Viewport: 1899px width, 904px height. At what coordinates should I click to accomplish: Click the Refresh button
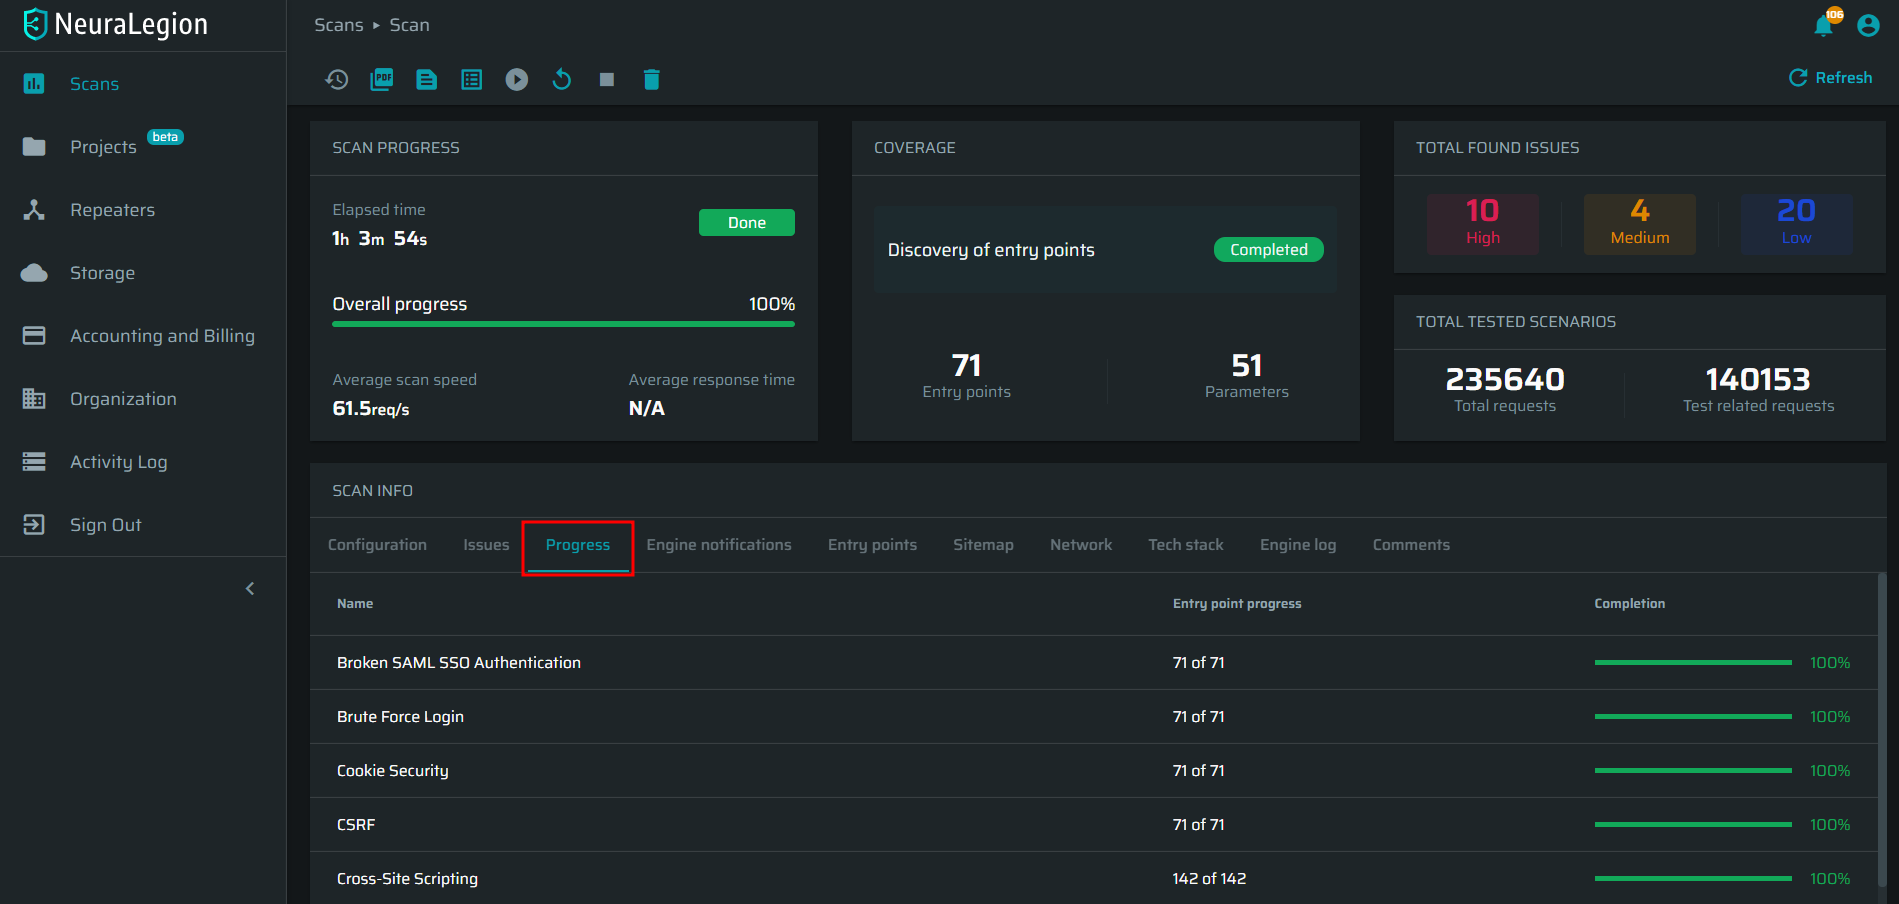click(1830, 78)
